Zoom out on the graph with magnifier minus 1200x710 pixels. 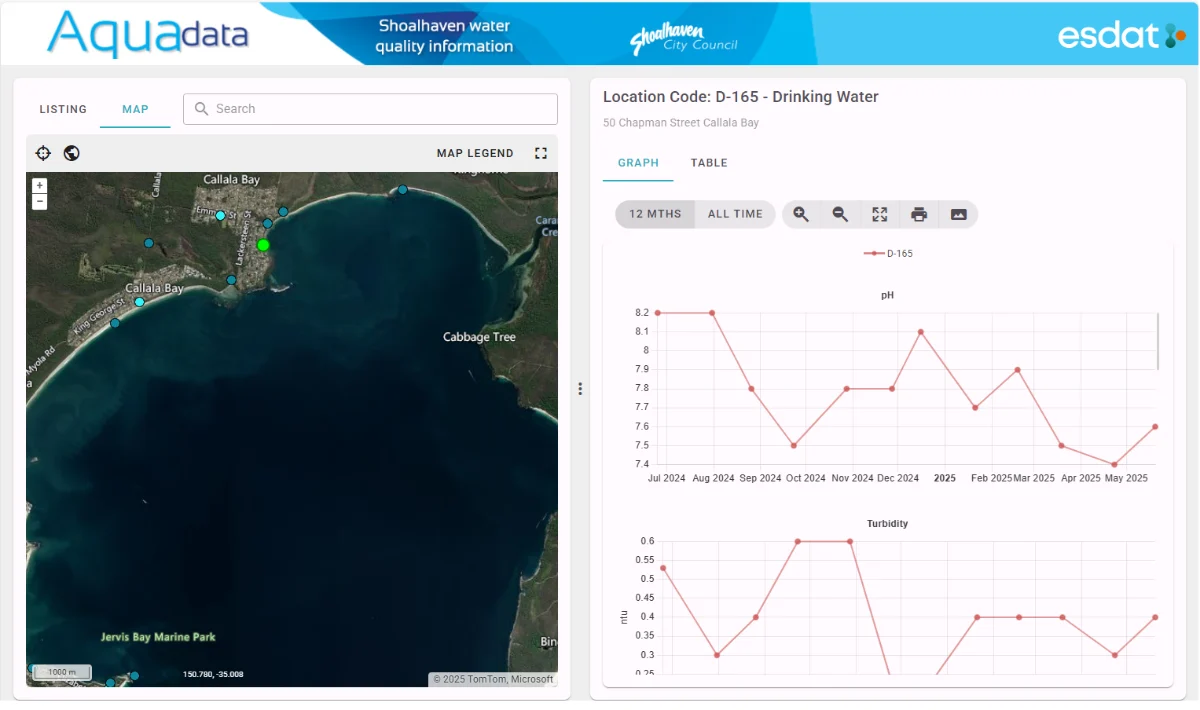(840, 214)
